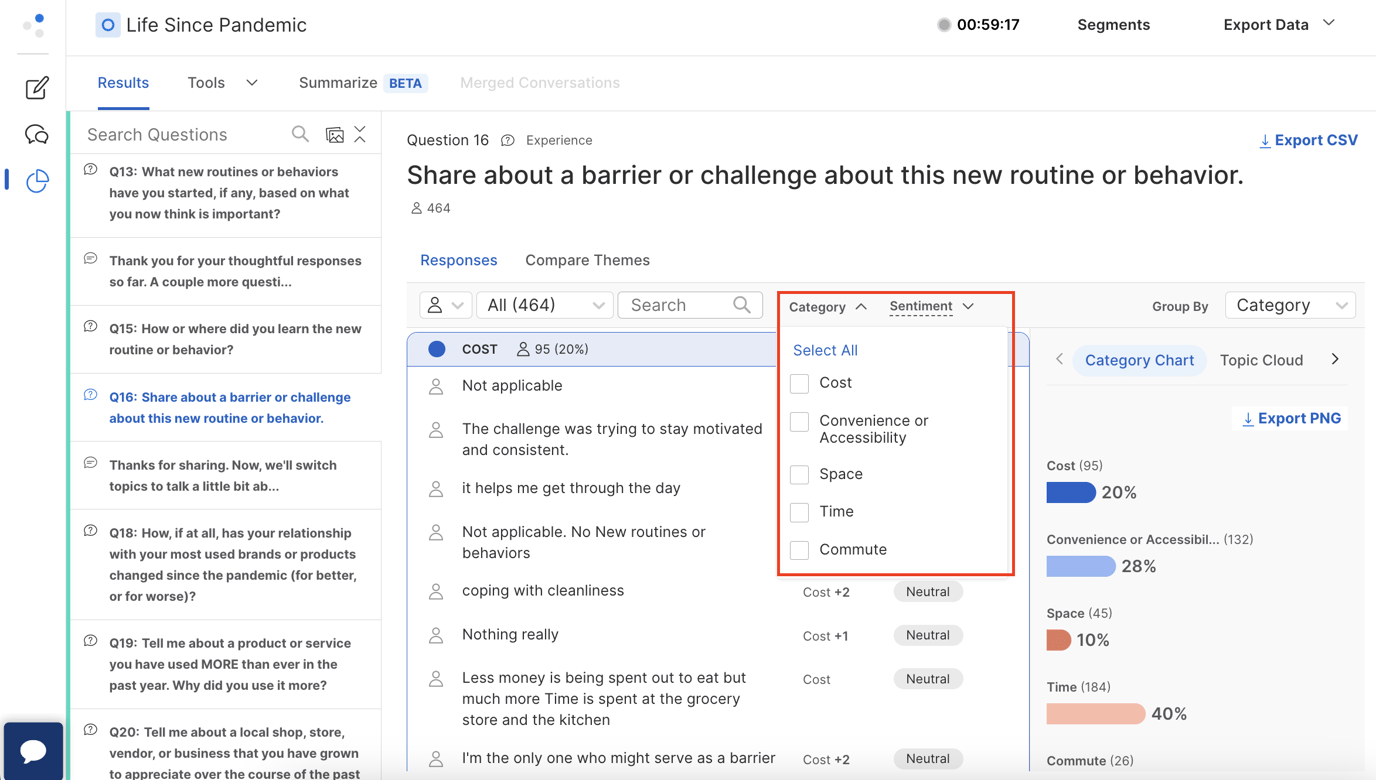Click the Export CSV link
Image resolution: width=1376 pixels, height=780 pixels.
1308,140
